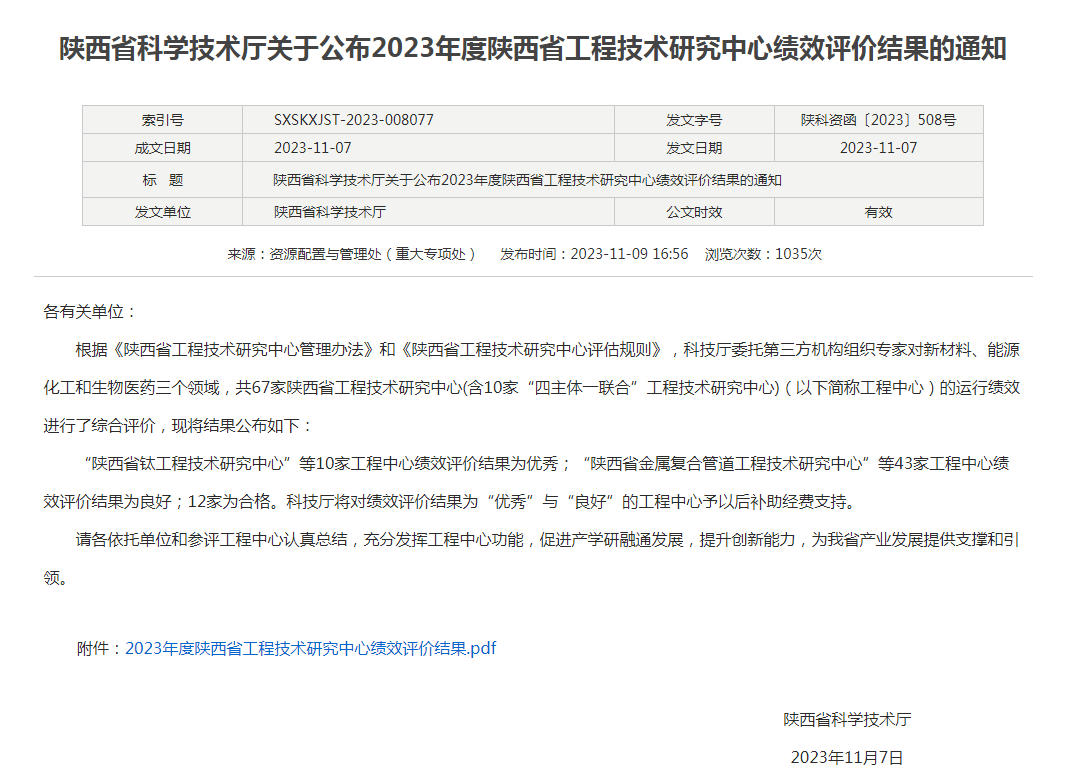The image size is (1067, 777).
Task: Click the closing signature 陕西省科学技术厅
Action: 847,719
